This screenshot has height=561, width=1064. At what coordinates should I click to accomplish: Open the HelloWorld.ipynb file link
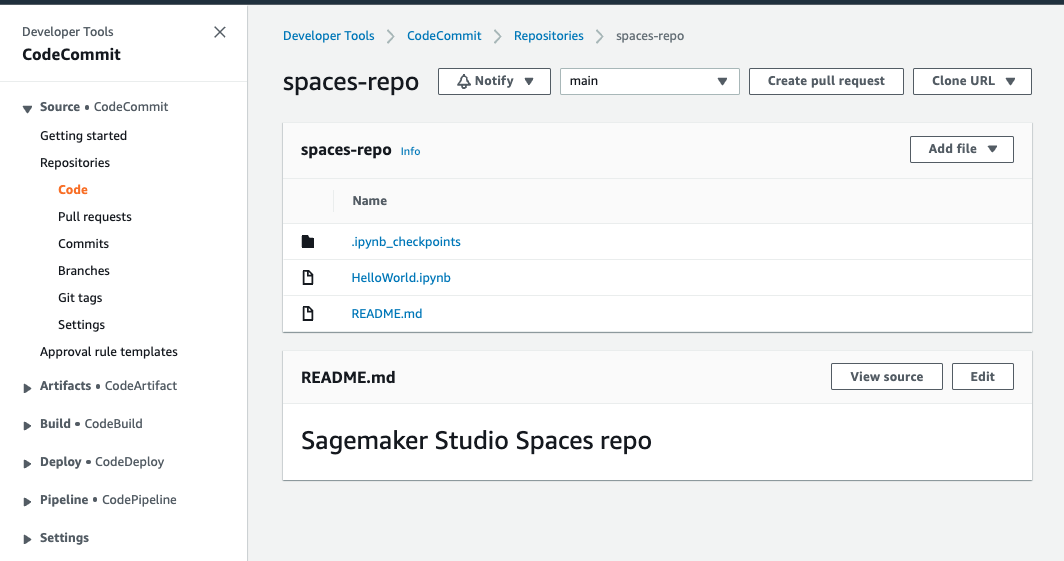[x=401, y=277]
